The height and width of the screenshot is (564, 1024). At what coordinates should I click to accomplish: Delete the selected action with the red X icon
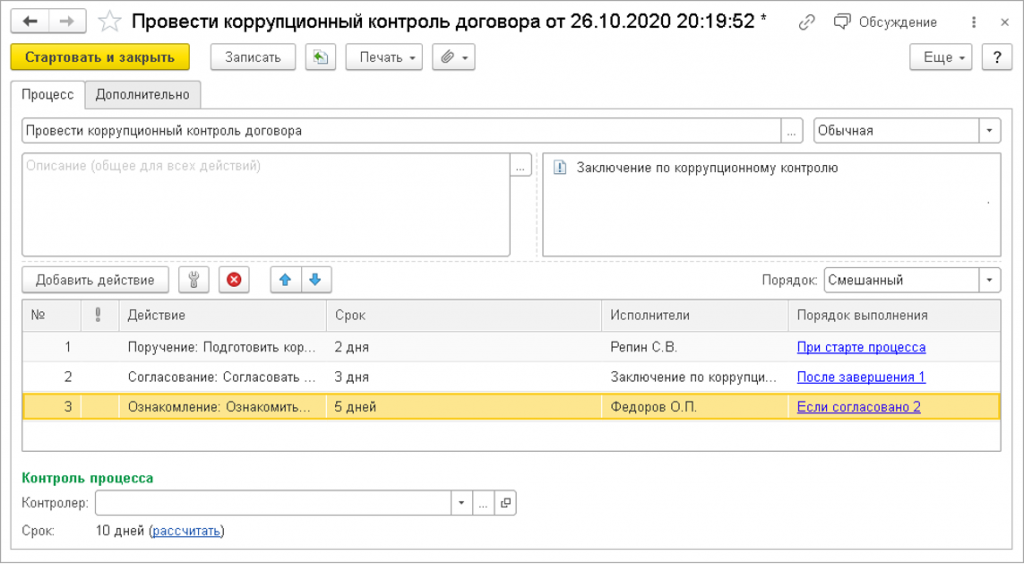pyautogui.click(x=234, y=280)
